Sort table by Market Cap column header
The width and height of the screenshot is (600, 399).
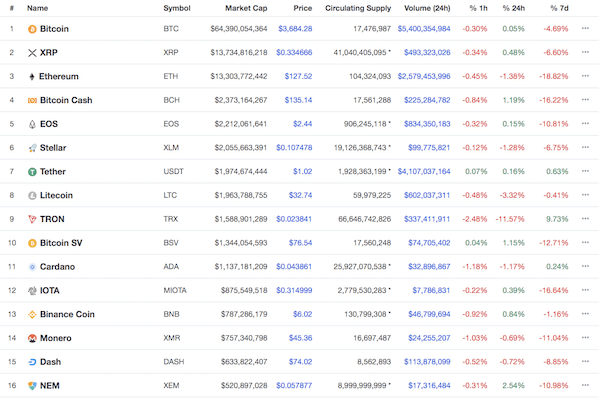click(x=246, y=8)
